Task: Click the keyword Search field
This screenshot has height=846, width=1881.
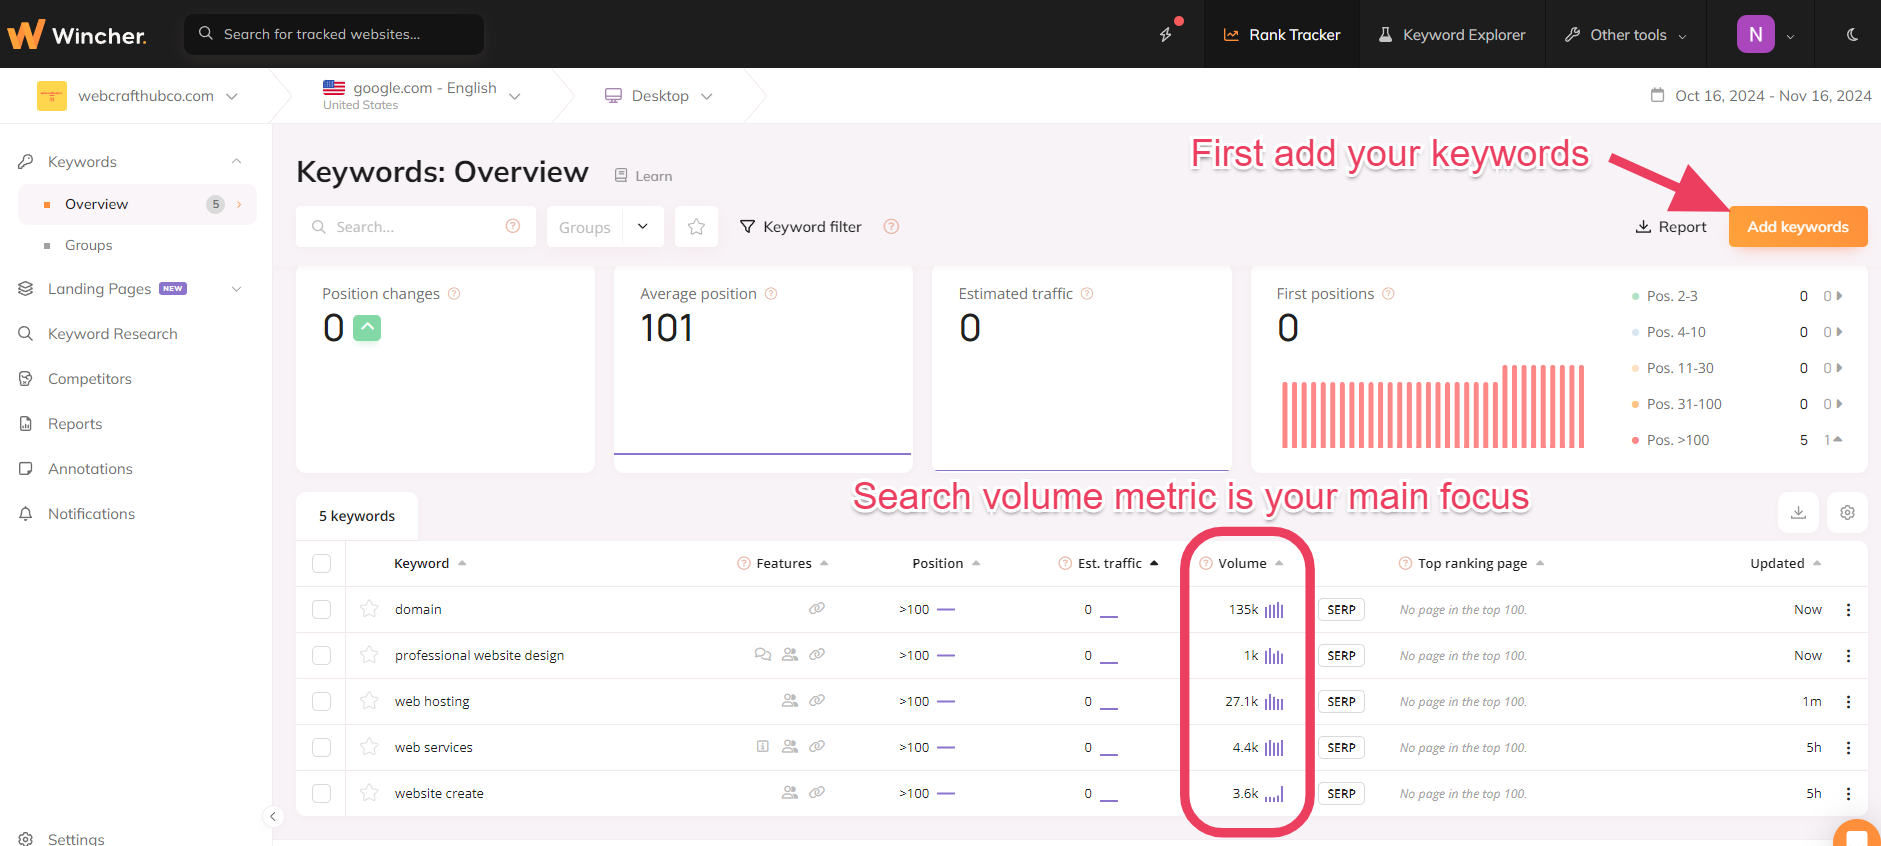Action: tap(415, 227)
